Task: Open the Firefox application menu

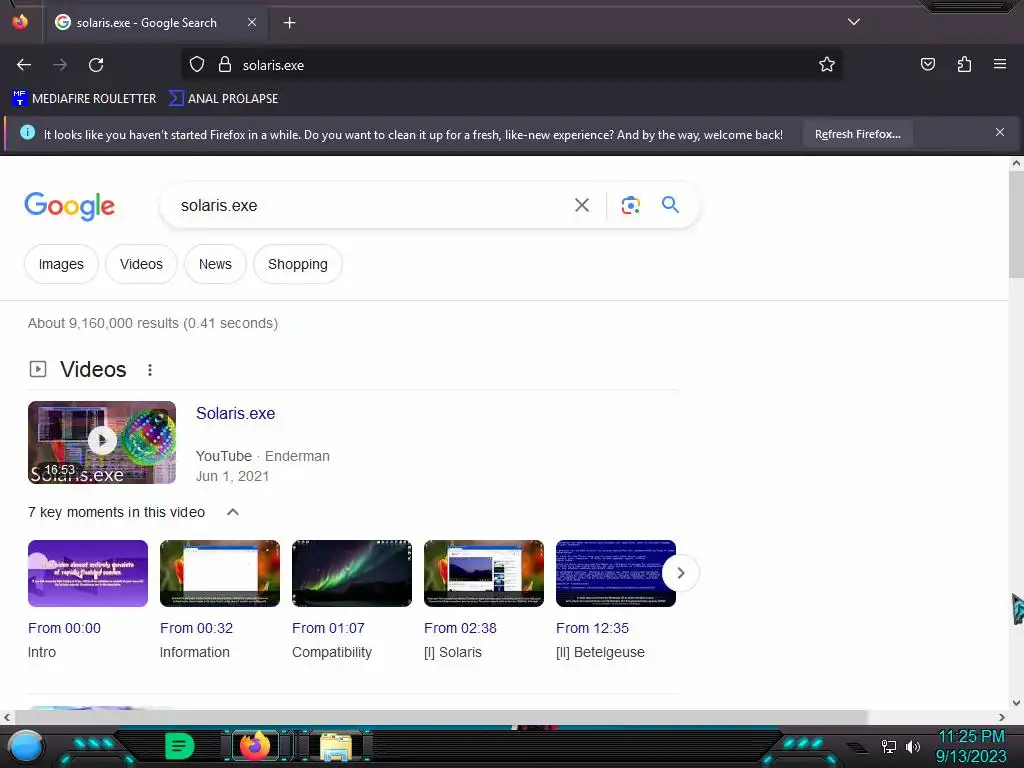Action: coord(1000,64)
